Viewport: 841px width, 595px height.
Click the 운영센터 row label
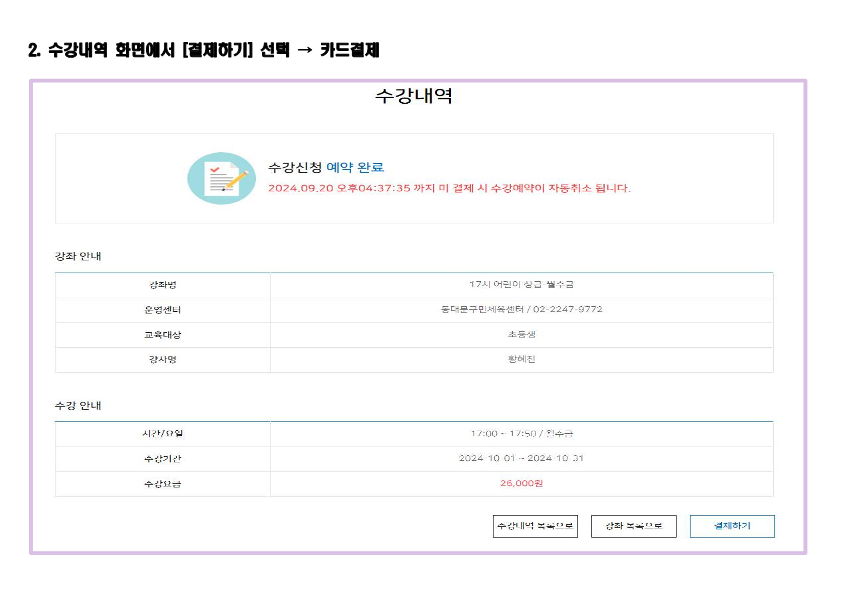[x=162, y=310]
